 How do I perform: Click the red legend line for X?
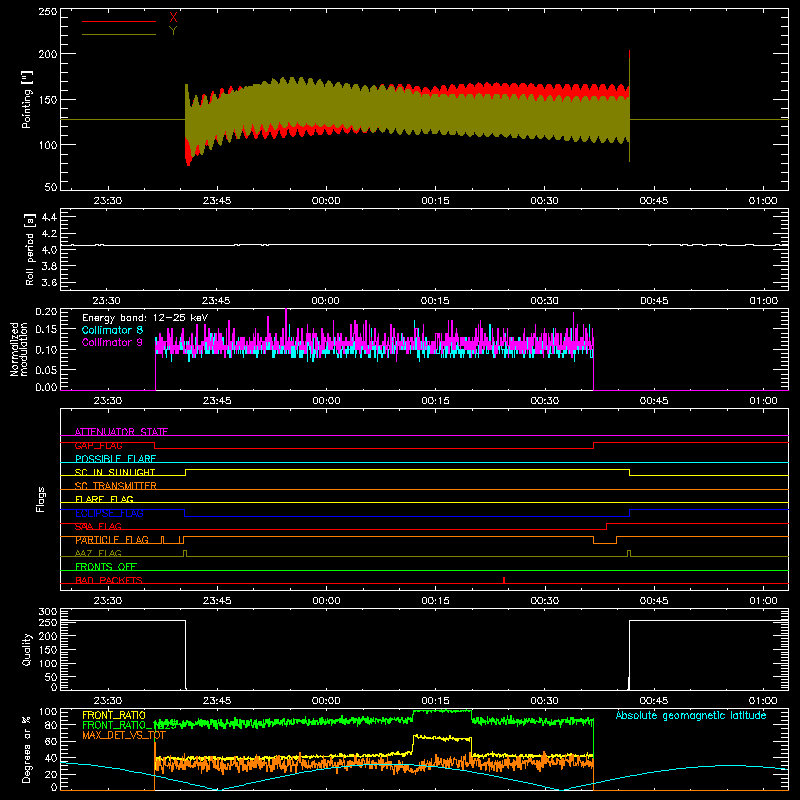click(119, 21)
